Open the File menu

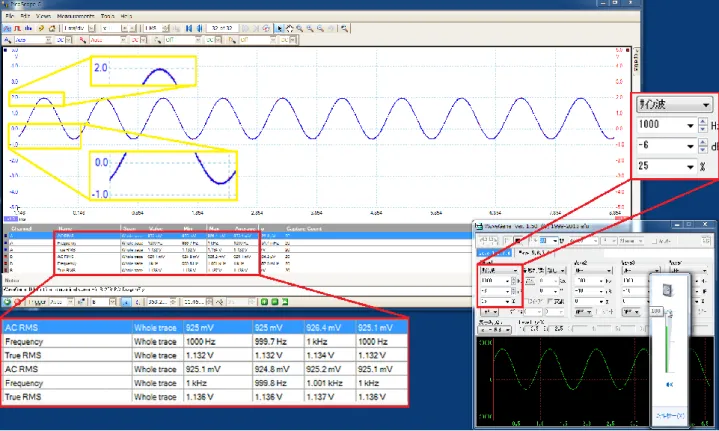pyautogui.click(x=10, y=16)
